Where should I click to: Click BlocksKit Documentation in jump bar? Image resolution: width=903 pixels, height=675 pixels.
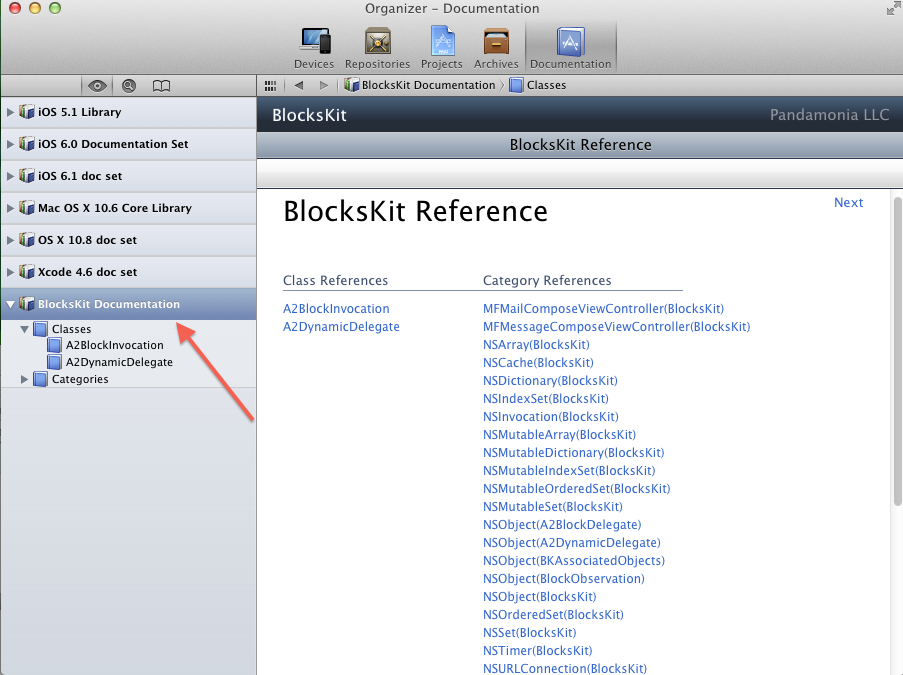click(x=420, y=85)
